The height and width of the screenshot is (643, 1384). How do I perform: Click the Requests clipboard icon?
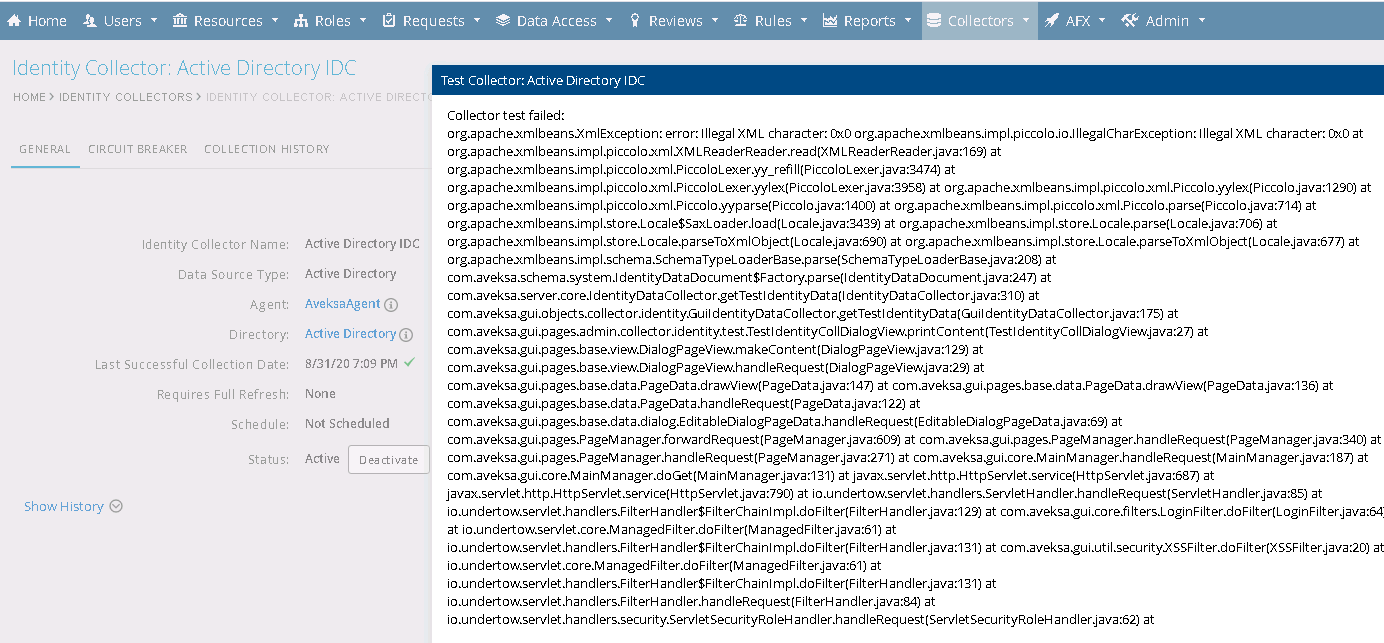[389, 21]
